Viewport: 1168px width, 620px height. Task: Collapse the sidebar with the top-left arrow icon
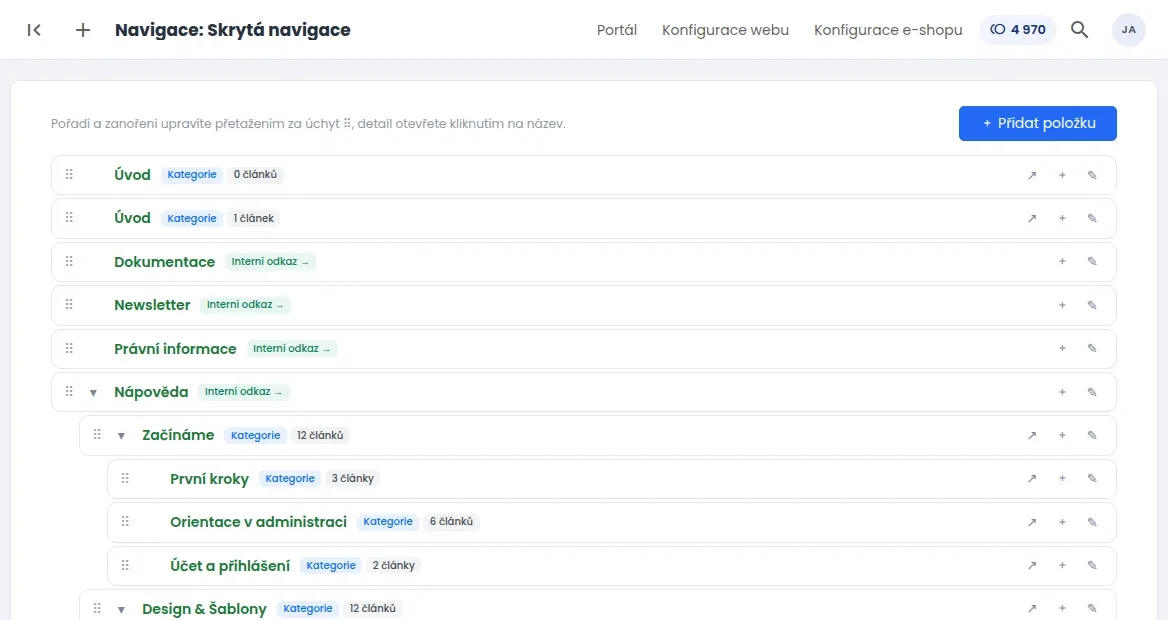point(34,30)
